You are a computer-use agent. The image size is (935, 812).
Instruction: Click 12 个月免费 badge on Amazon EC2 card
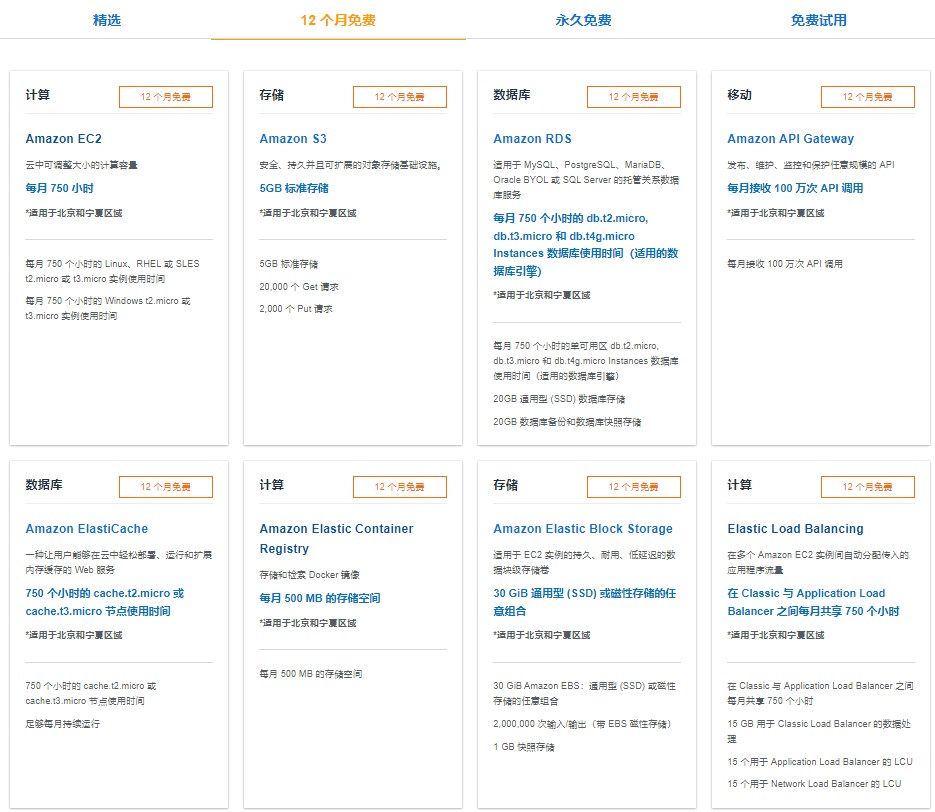(x=166, y=97)
